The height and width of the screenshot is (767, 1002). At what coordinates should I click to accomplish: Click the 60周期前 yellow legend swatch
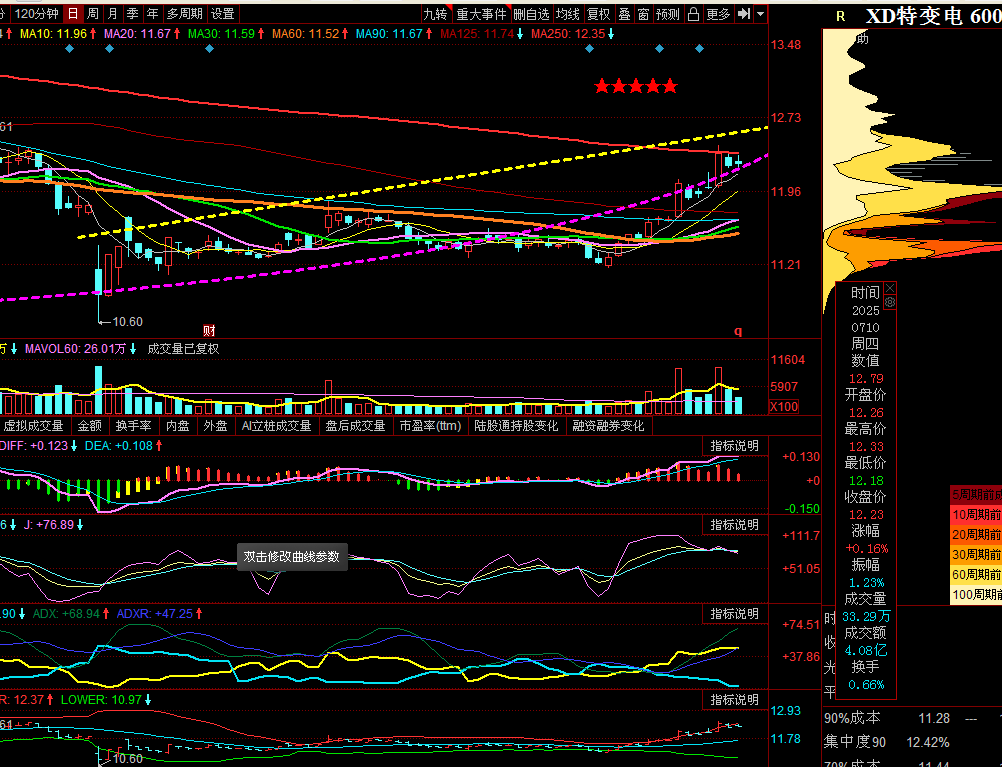click(x=976, y=575)
